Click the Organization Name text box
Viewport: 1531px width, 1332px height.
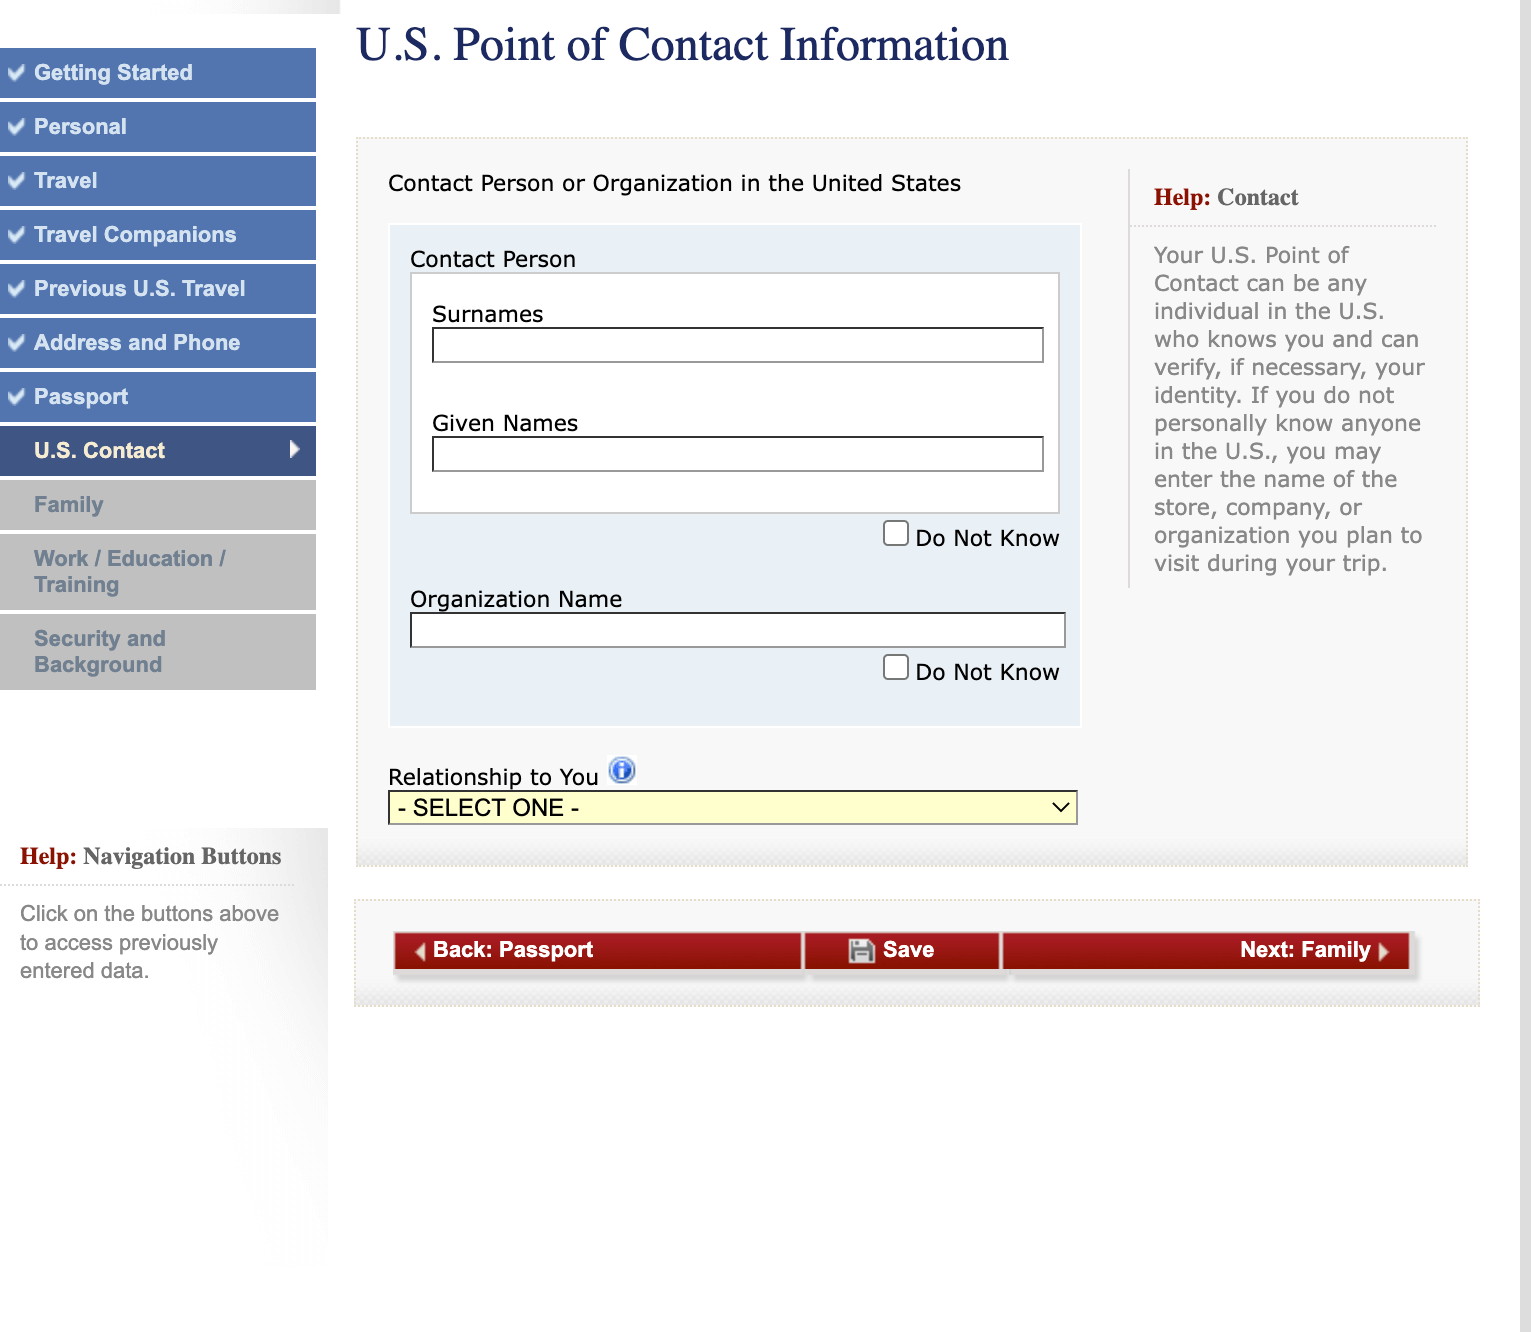[x=737, y=630]
